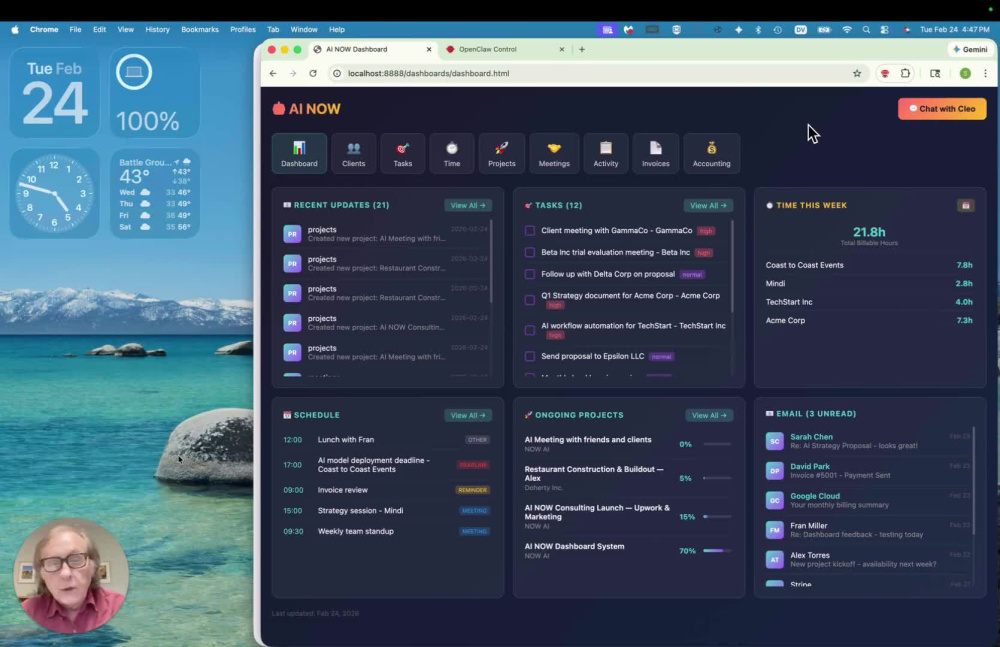The width and height of the screenshot is (1000, 647).
Task: Open the History menu
Action: click(x=158, y=29)
